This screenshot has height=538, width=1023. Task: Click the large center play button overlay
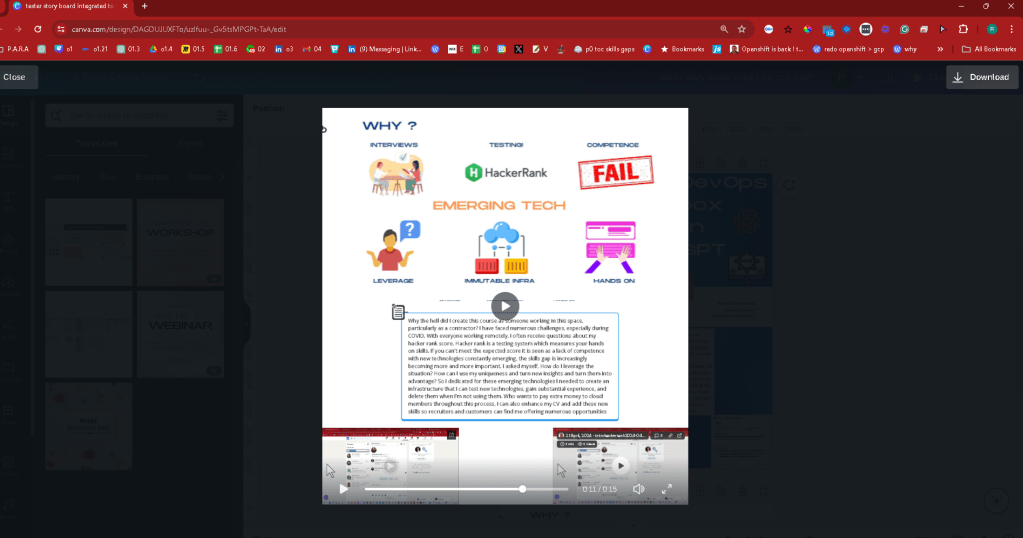(505, 306)
